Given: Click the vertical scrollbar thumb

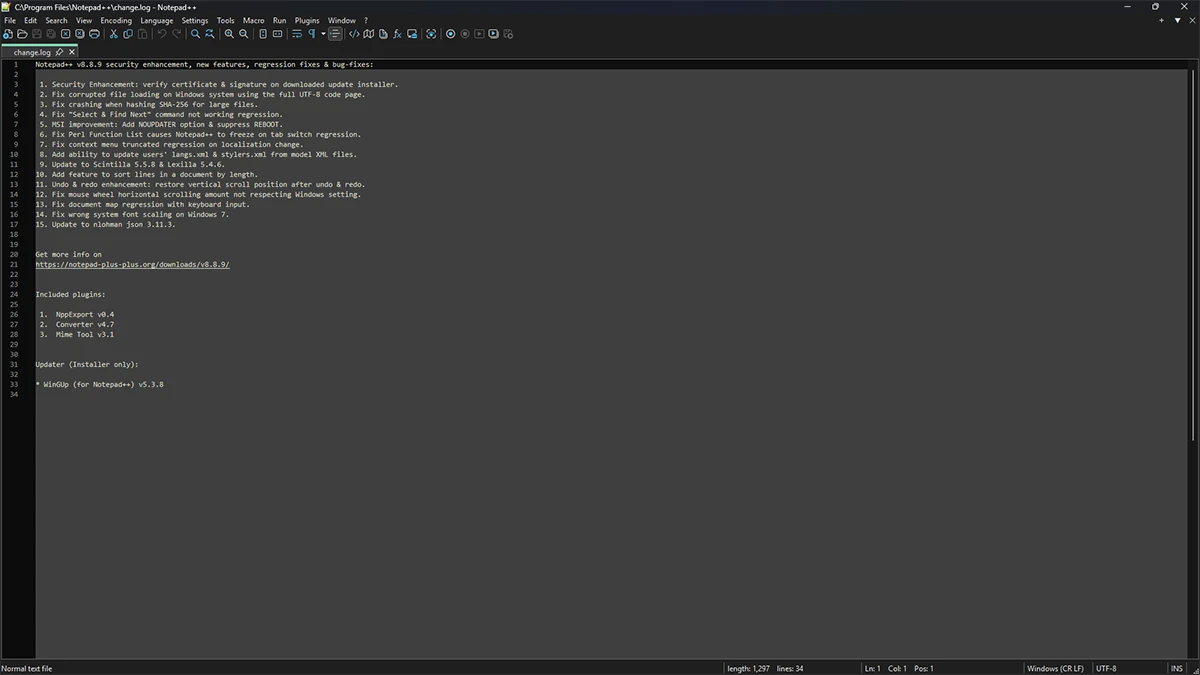Looking at the screenshot, I should tap(1195, 254).
